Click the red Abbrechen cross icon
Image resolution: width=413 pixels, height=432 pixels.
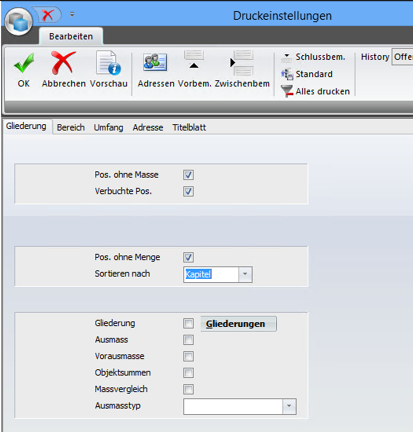[63, 63]
